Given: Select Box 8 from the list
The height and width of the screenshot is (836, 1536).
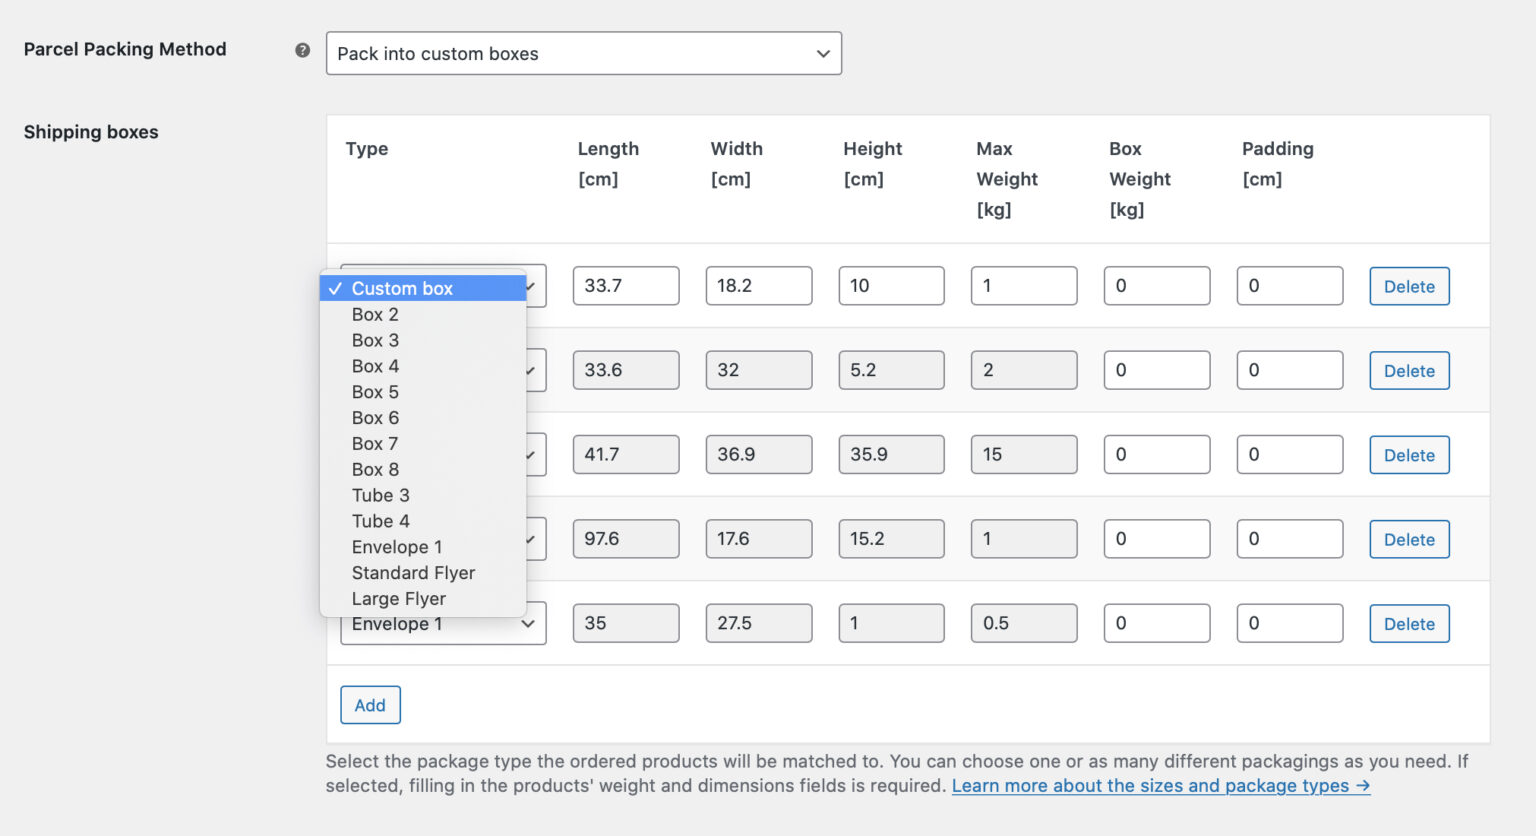Looking at the screenshot, I should tap(375, 469).
